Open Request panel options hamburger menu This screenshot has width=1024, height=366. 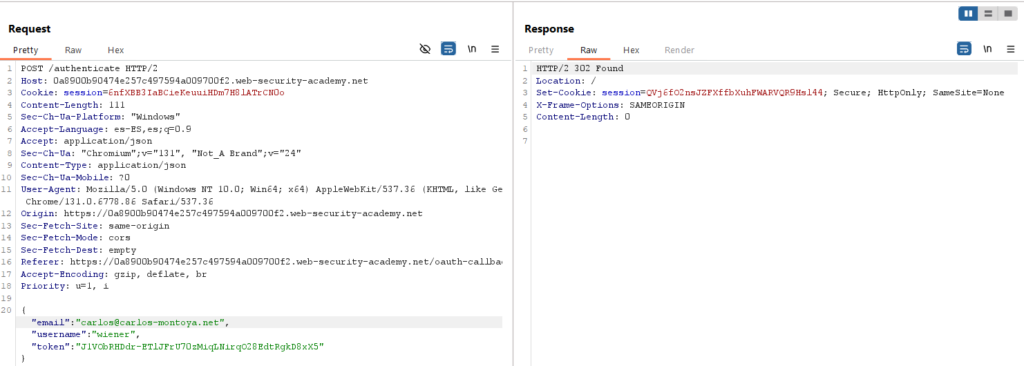tap(495, 49)
